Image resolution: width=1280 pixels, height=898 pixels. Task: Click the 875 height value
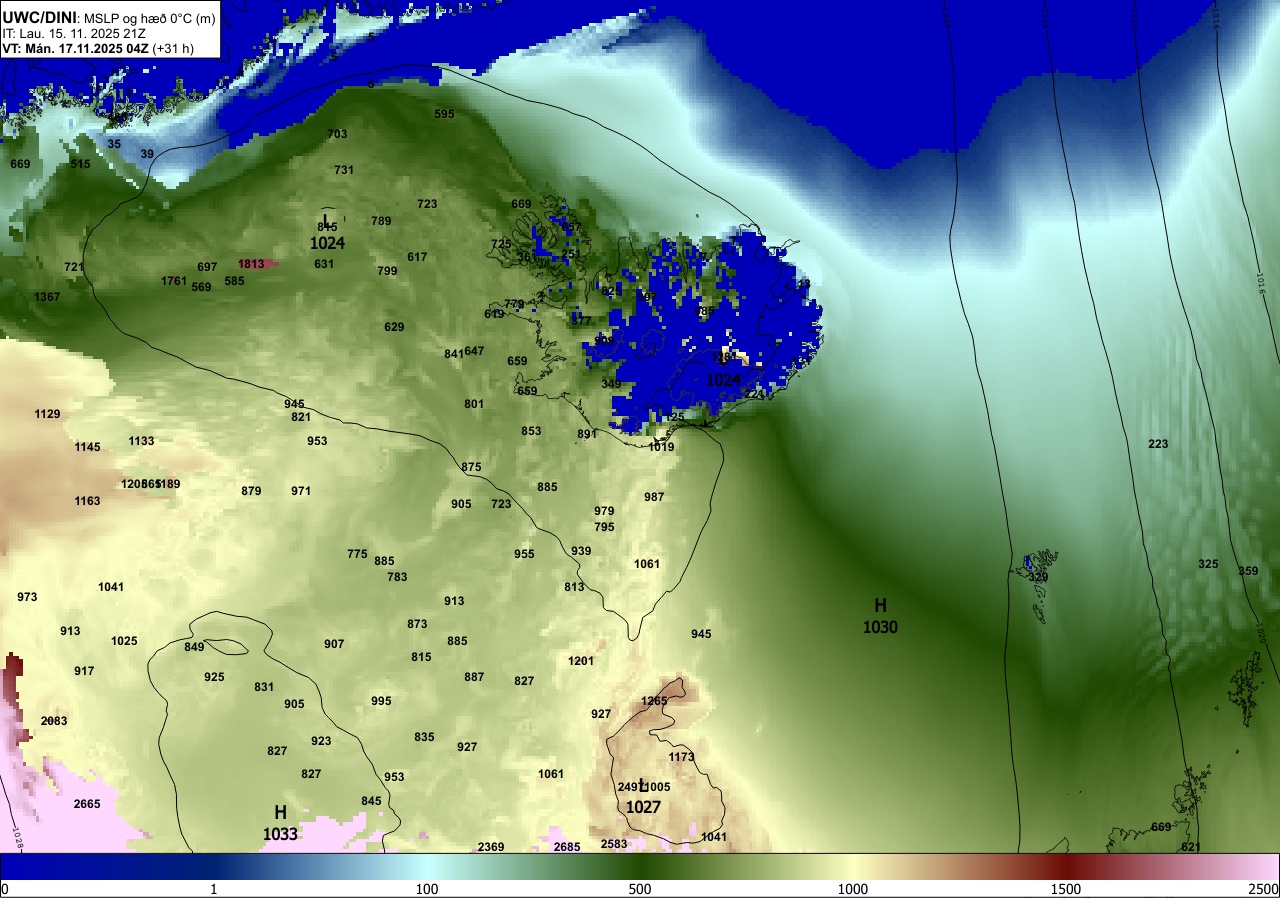point(471,467)
